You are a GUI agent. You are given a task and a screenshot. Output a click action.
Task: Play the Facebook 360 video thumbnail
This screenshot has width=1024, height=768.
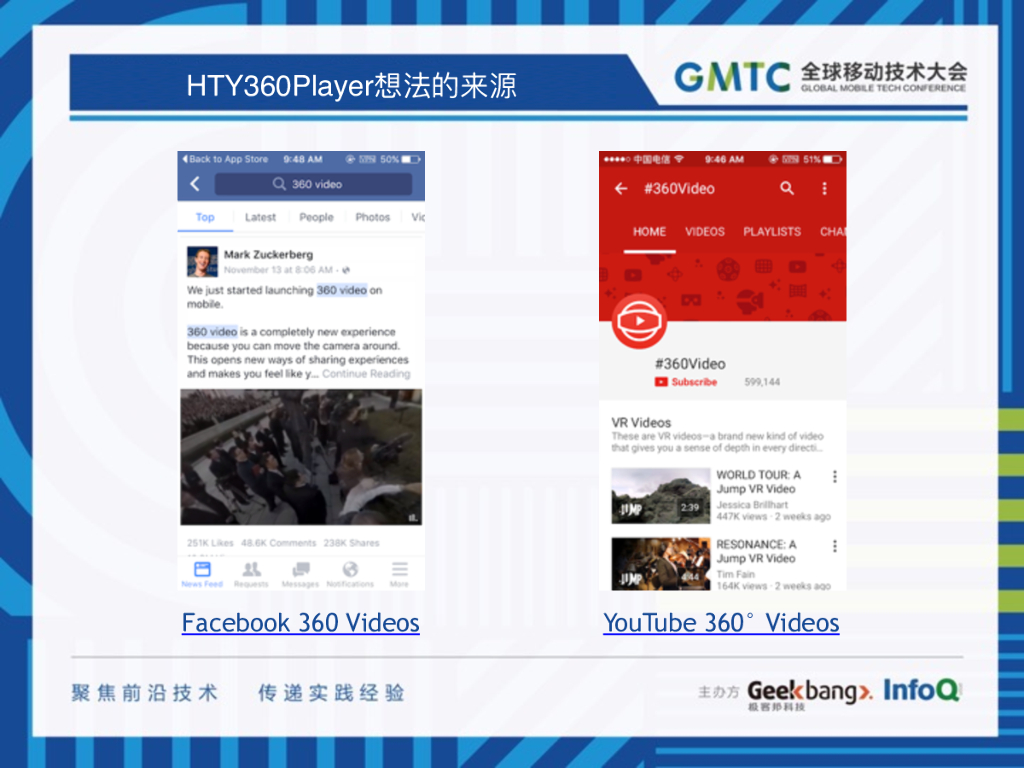(x=301, y=457)
